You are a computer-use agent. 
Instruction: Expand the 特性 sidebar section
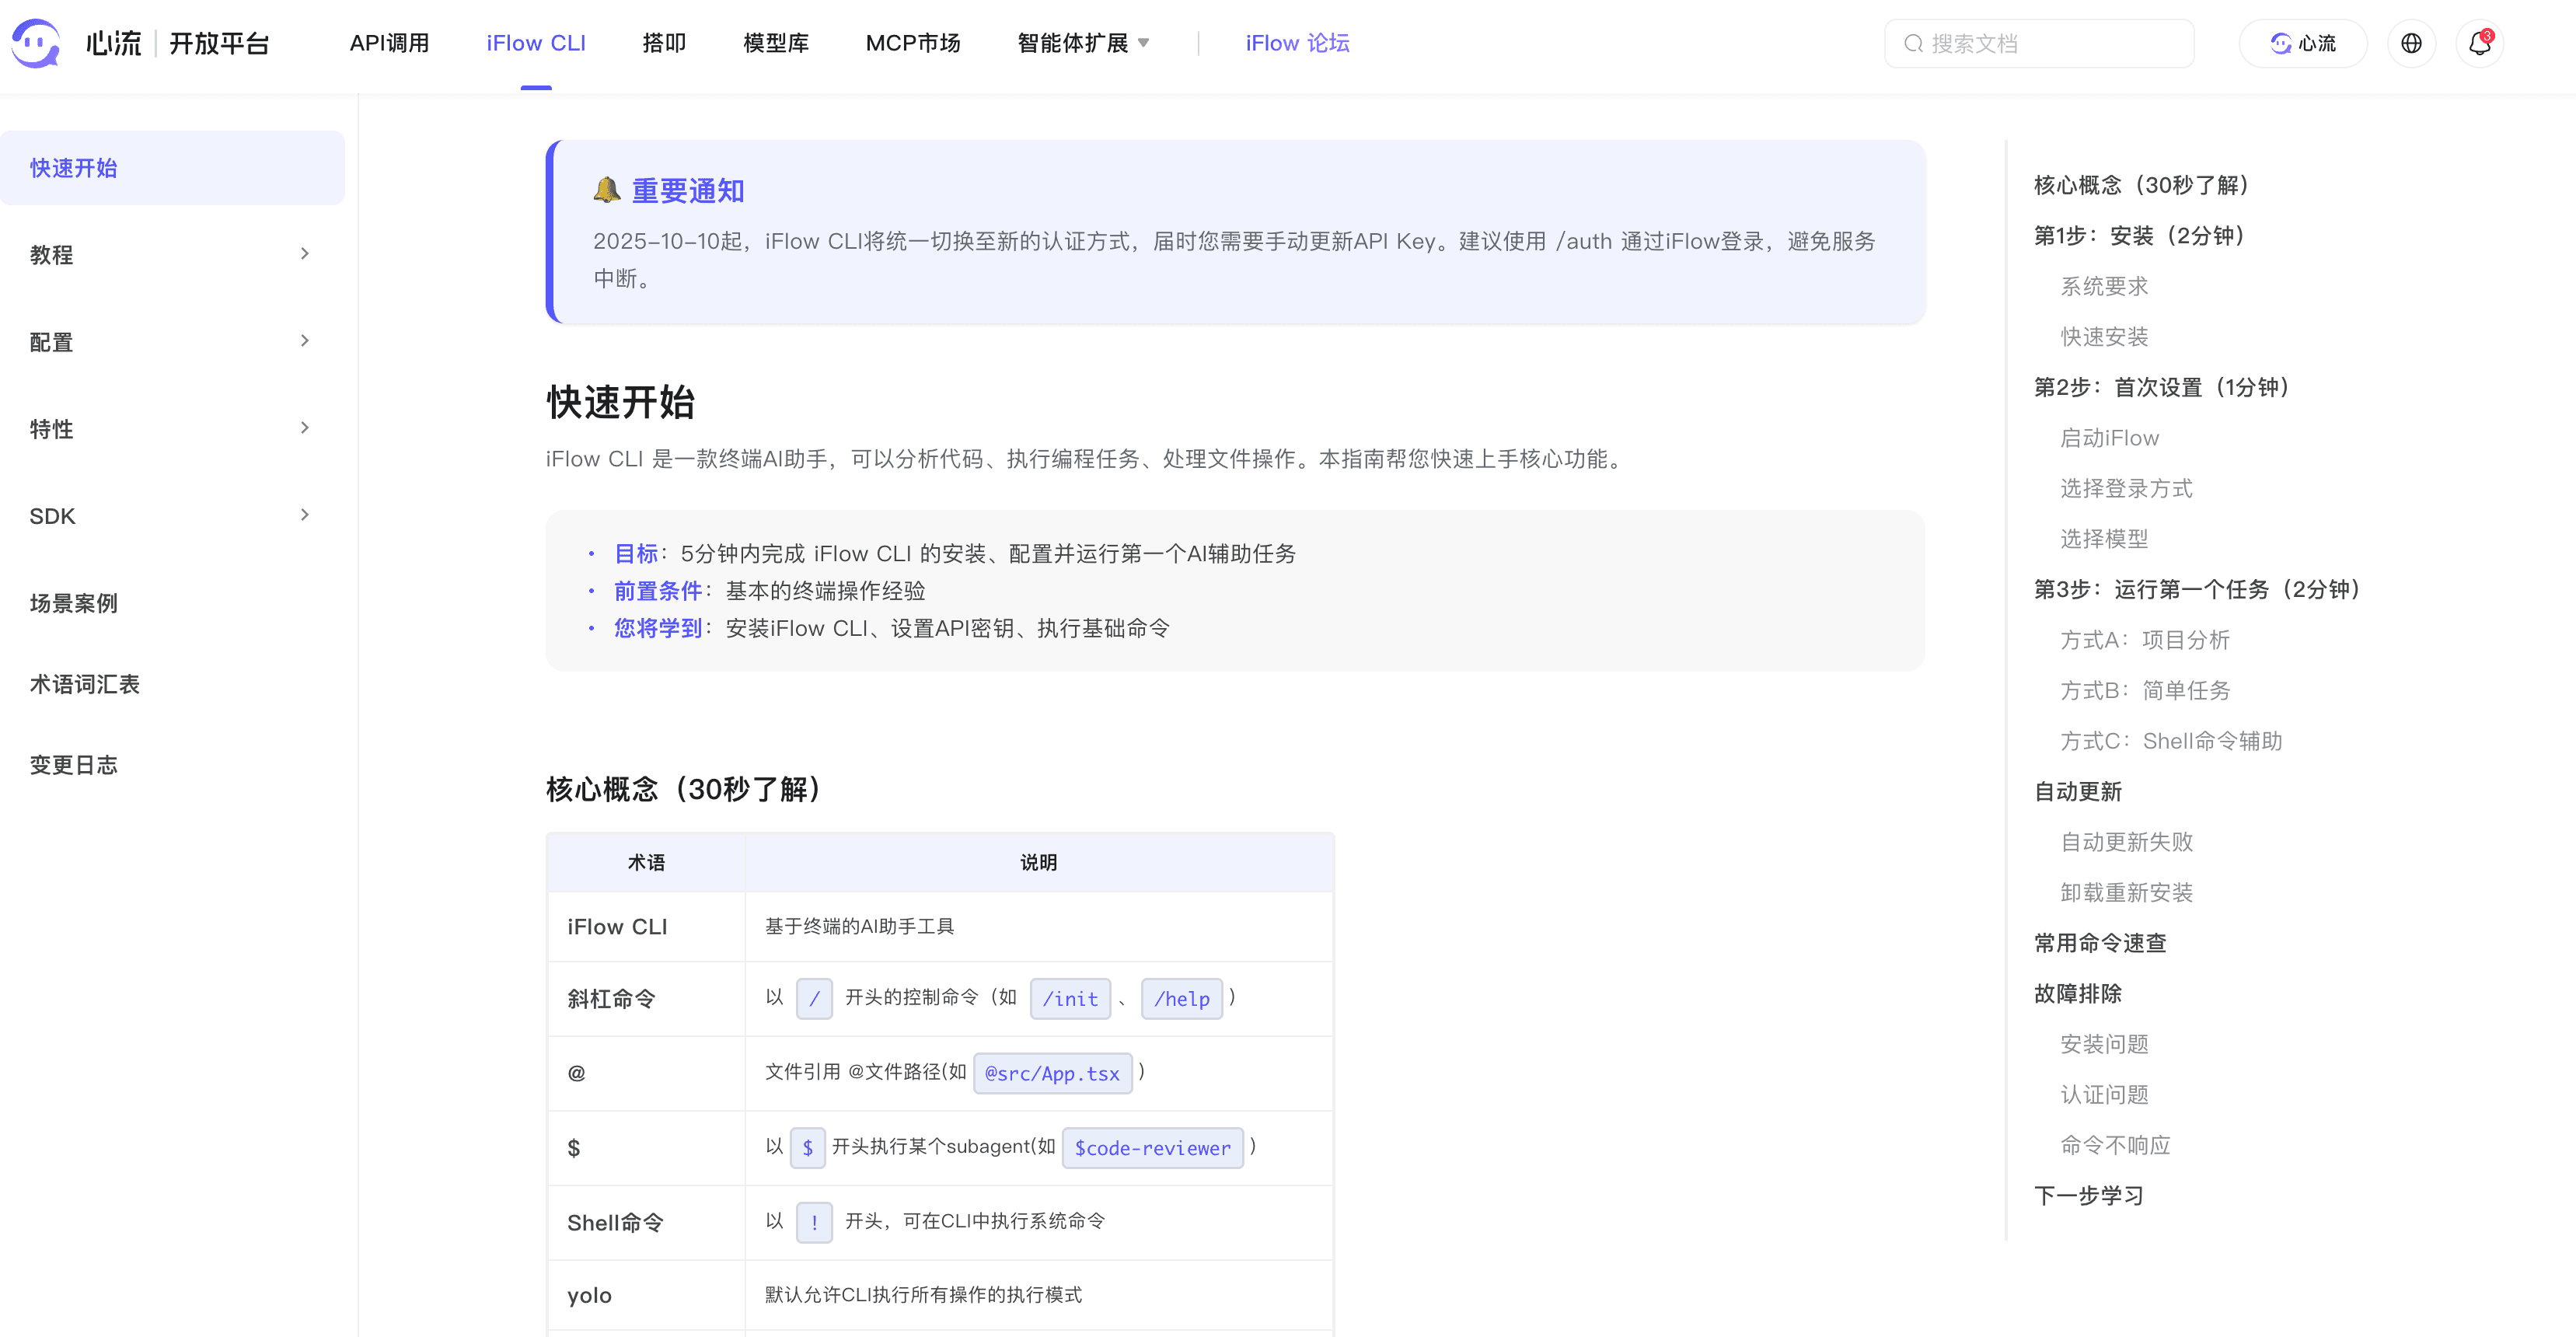tap(52, 429)
